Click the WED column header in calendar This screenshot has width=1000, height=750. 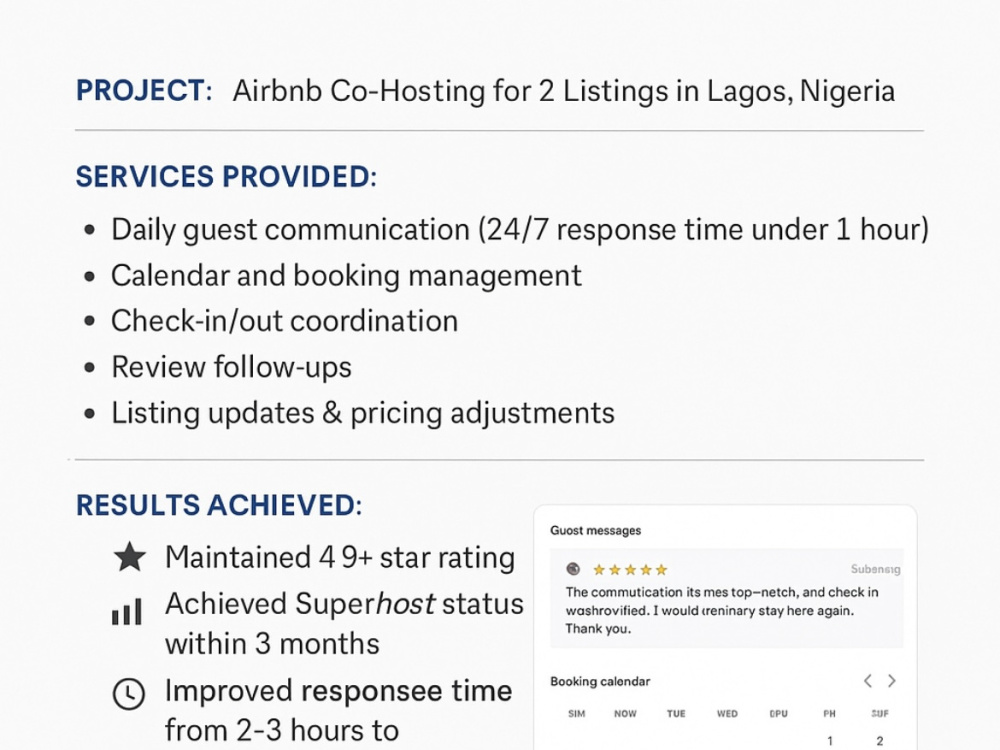coord(727,714)
